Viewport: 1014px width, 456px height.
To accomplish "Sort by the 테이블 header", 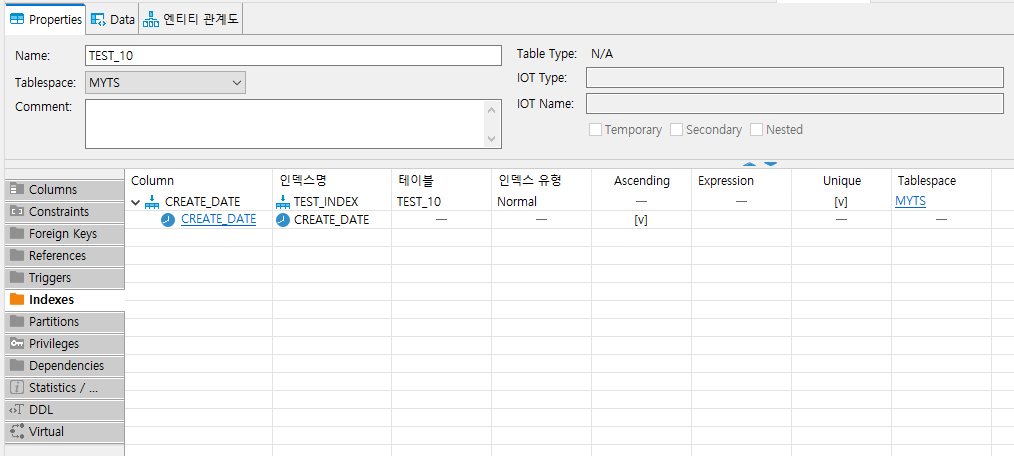I will coord(441,181).
